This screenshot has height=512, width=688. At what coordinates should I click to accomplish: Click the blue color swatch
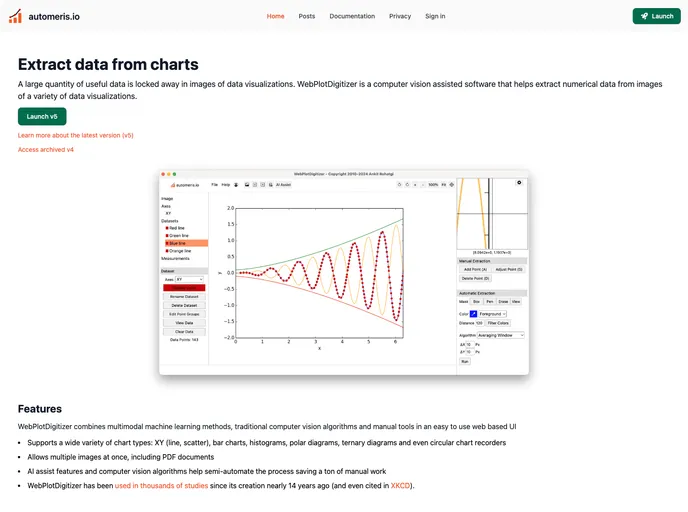click(473, 314)
